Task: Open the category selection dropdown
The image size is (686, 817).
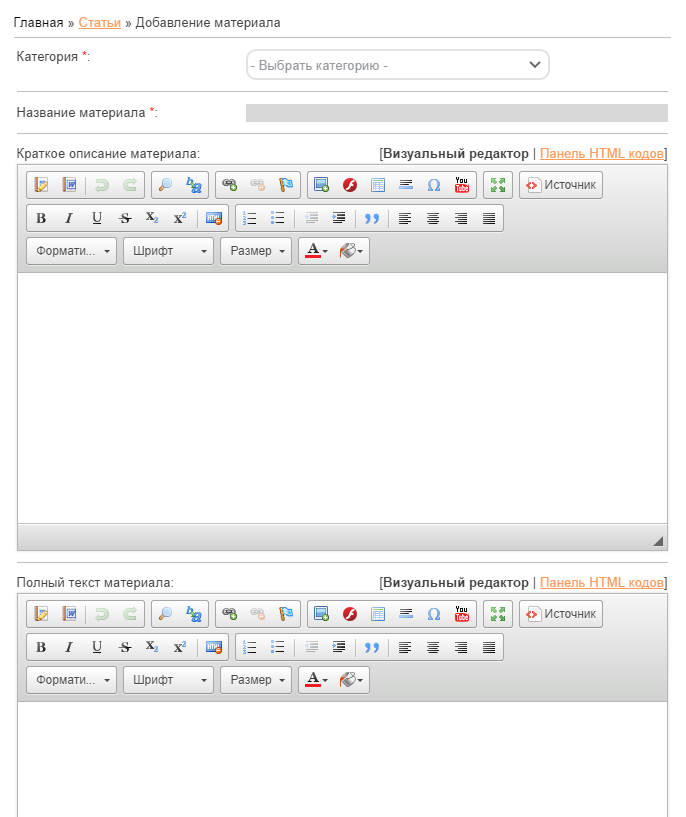Action: (x=397, y=65)
